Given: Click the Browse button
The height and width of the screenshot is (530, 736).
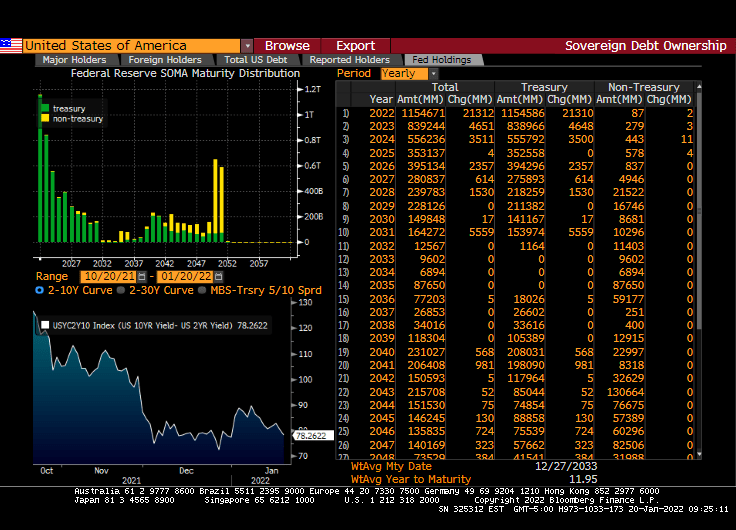Looking at the screenshot, I should tap(287, 45).
